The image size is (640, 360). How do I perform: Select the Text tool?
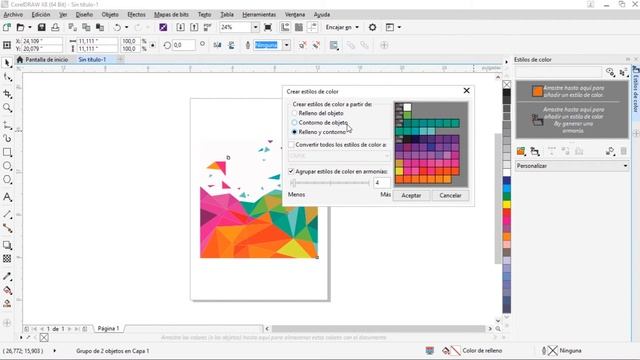pyautogui.click(x=7, y=197)
